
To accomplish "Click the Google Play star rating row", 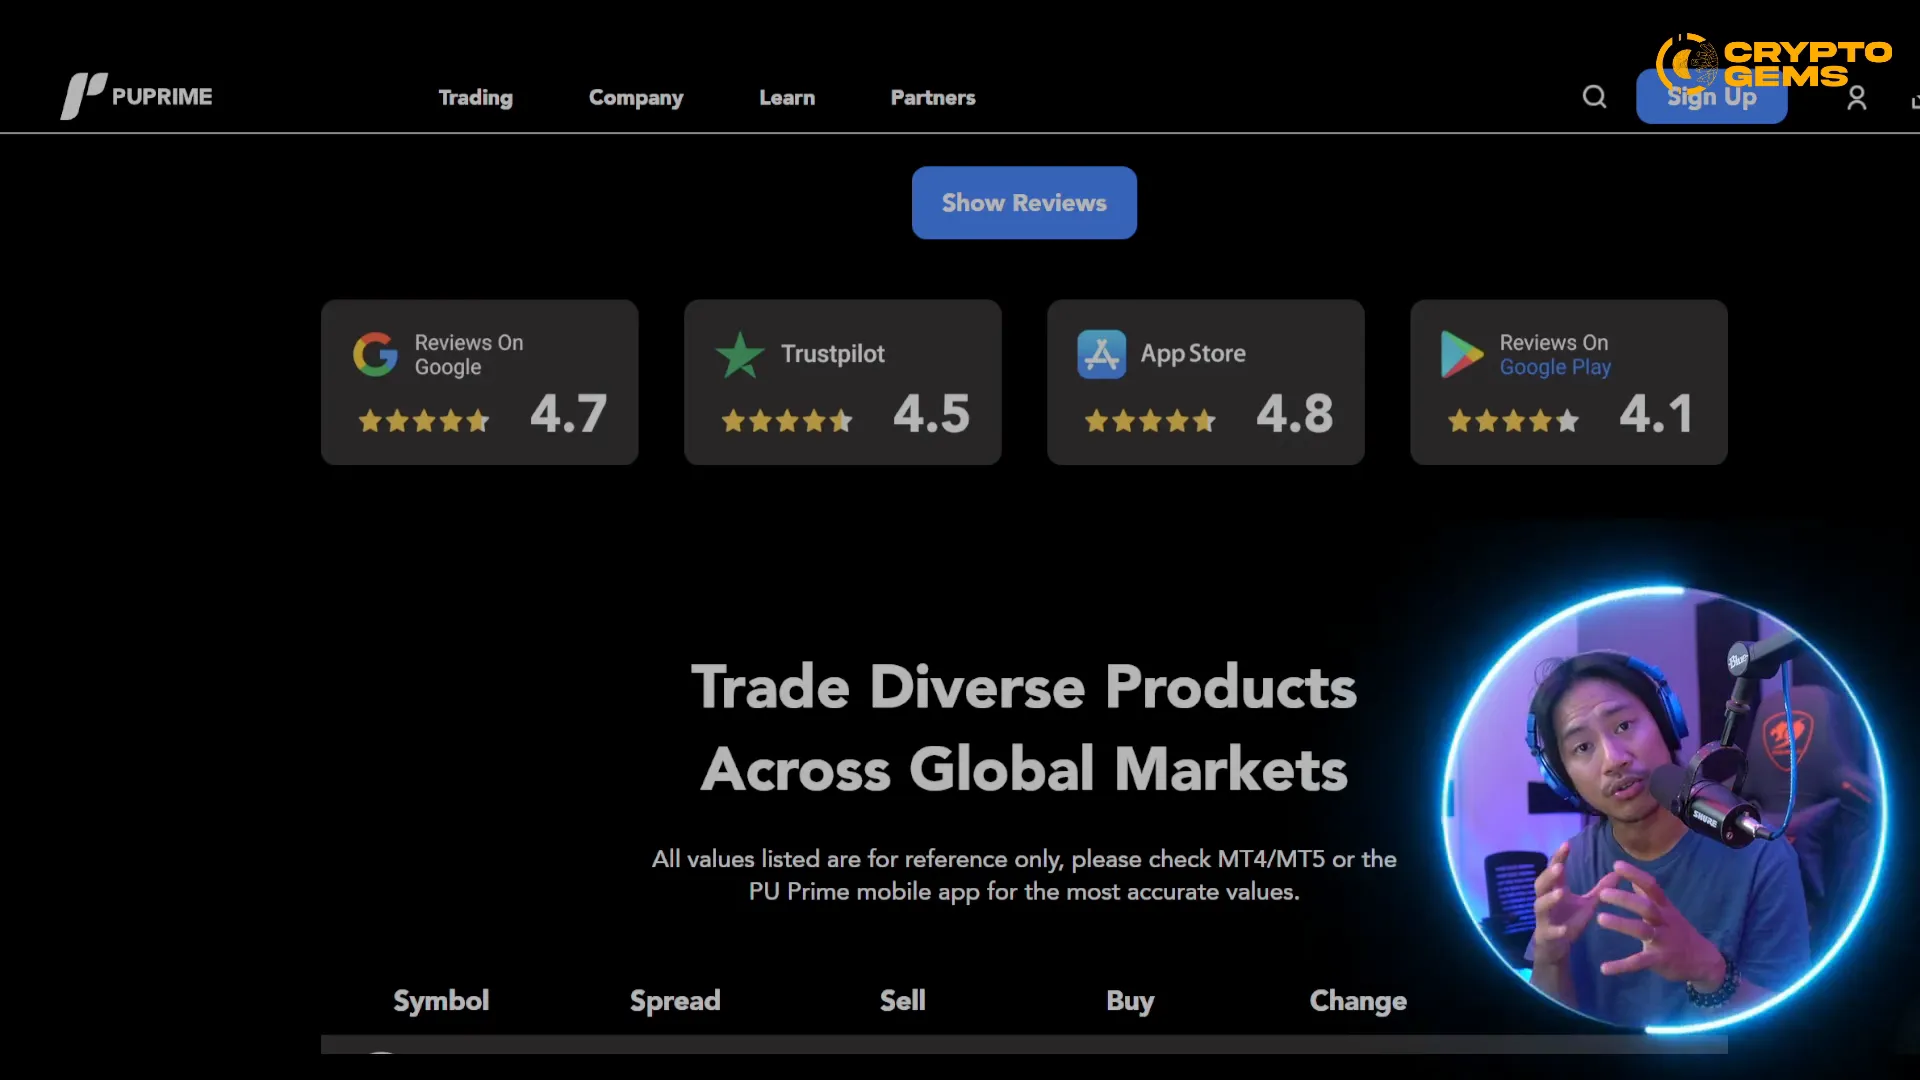I will point(1513,421).
